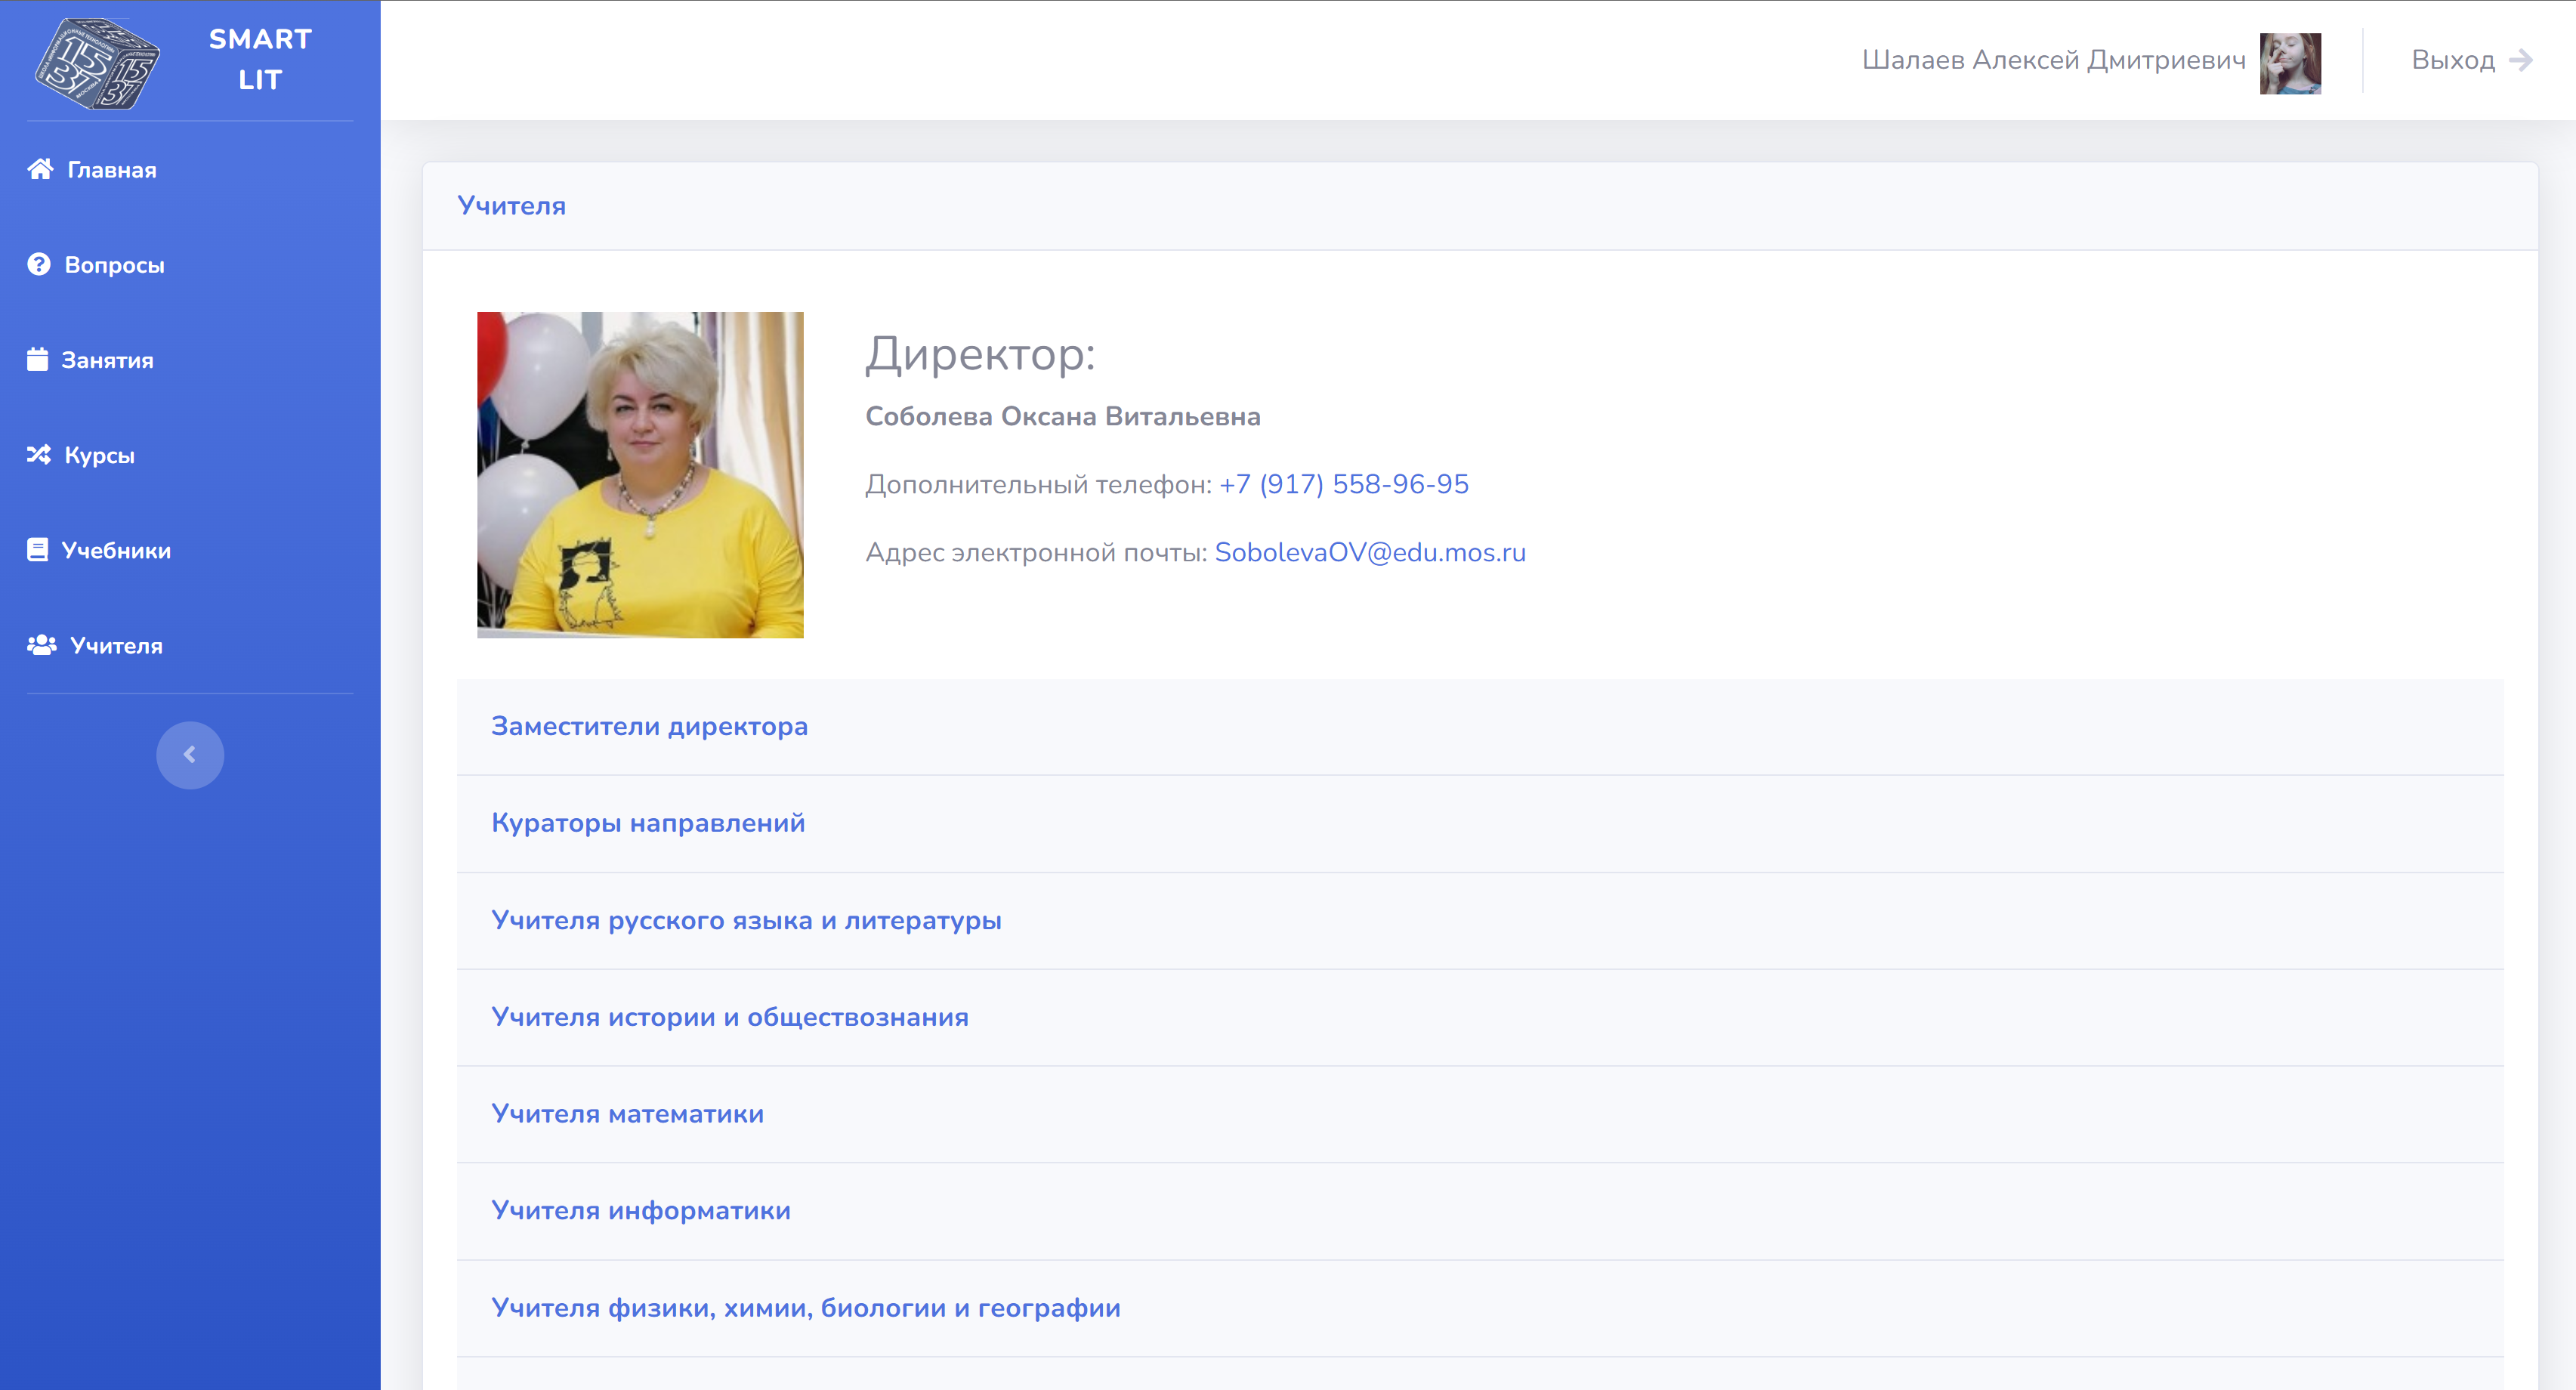Expand Заместители директора section
The image size is (2576, 1390).
pos(1480,727)
